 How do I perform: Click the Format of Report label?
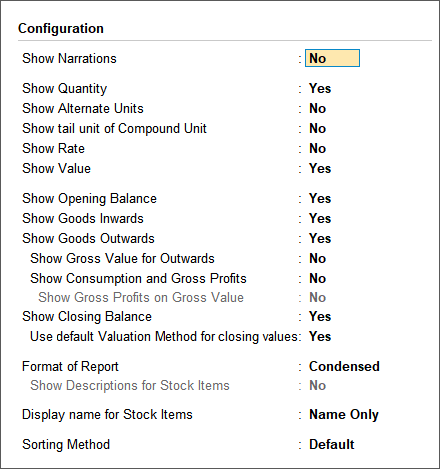[70, 367]
